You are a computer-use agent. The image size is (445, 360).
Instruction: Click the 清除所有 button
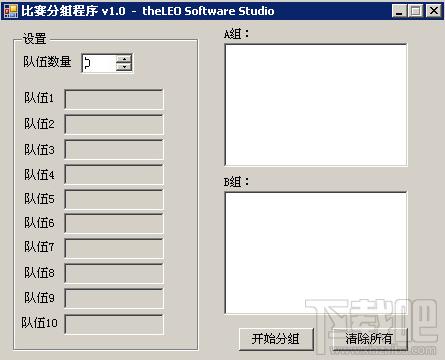coord(369,339)
